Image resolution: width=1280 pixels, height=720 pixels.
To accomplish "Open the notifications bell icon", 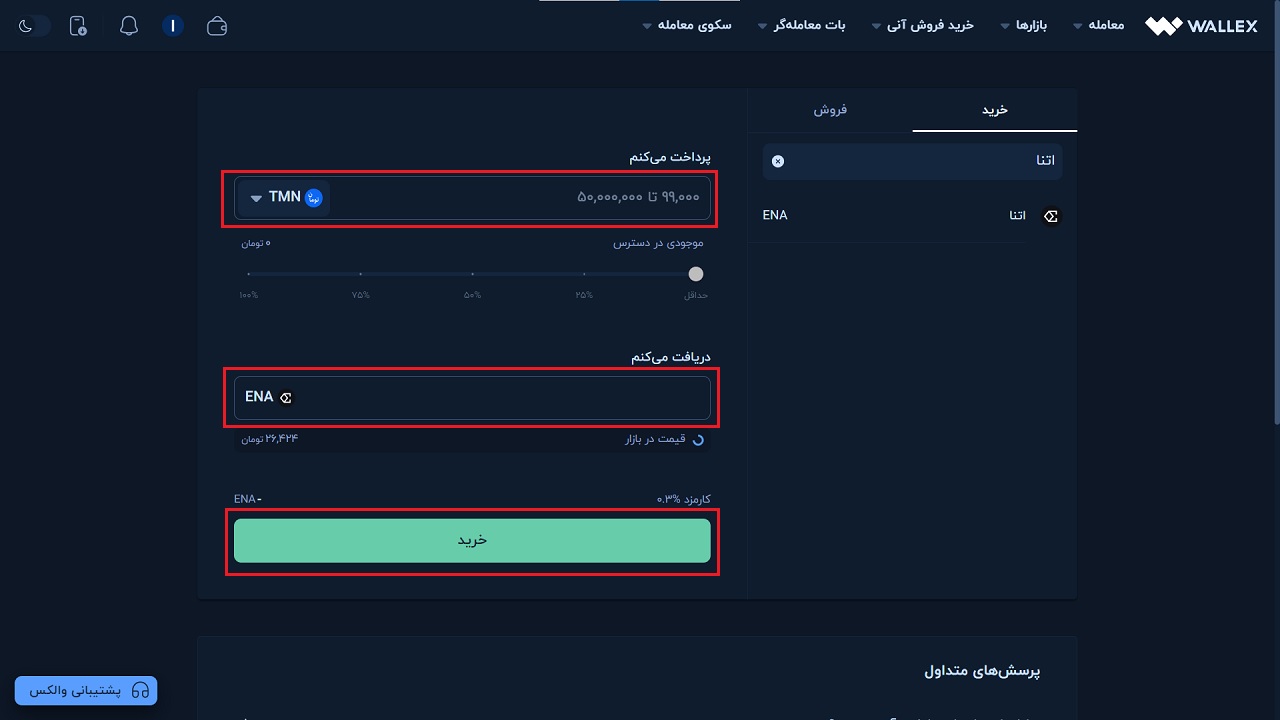I will 129,26.
